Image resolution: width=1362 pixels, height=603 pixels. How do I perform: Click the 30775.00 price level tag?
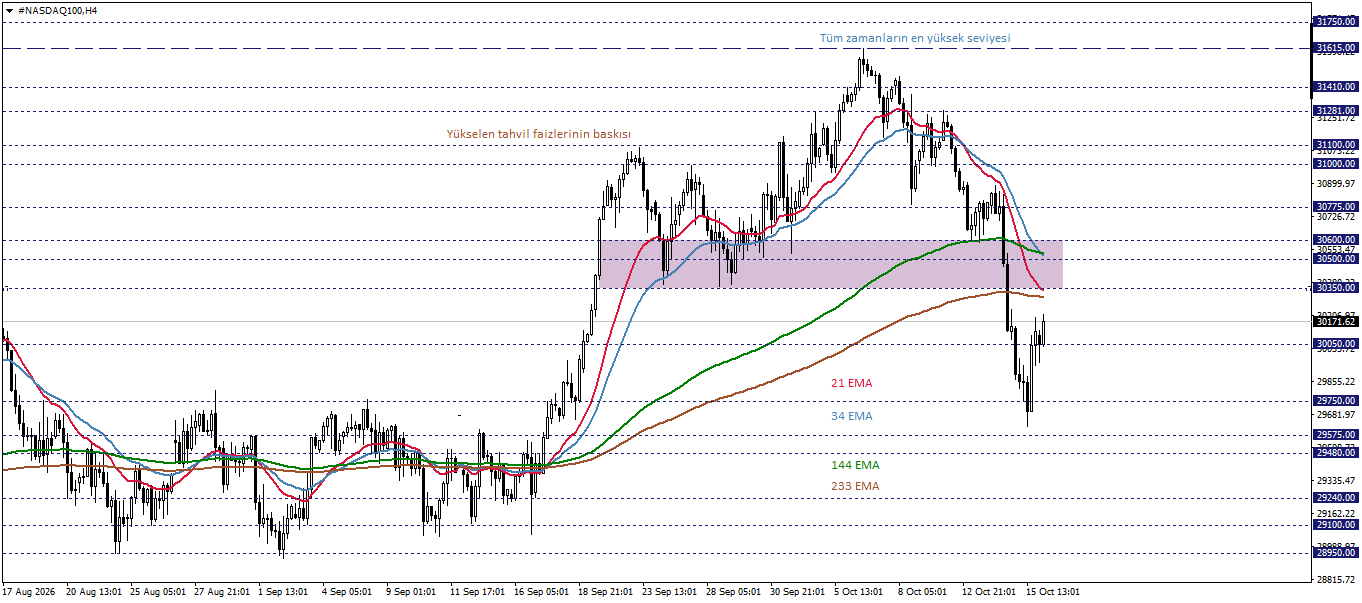1335,207
